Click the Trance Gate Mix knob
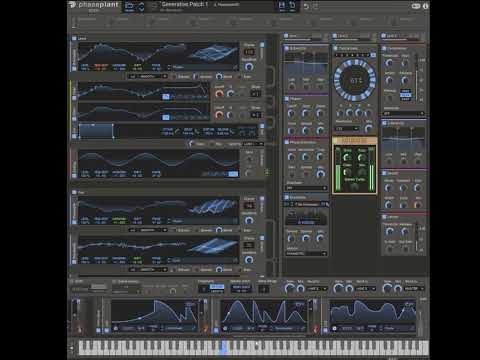The image size is (480, 360). [369, 128]
